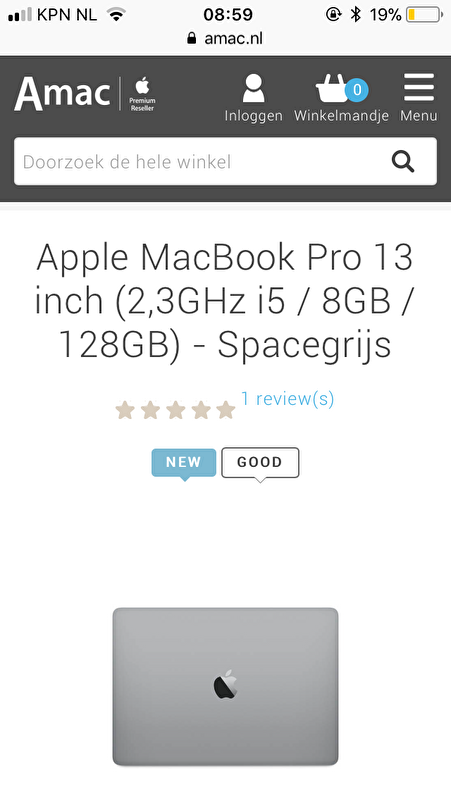
Task: Open the '1 review(s)' link
Action: pos(287,398)
